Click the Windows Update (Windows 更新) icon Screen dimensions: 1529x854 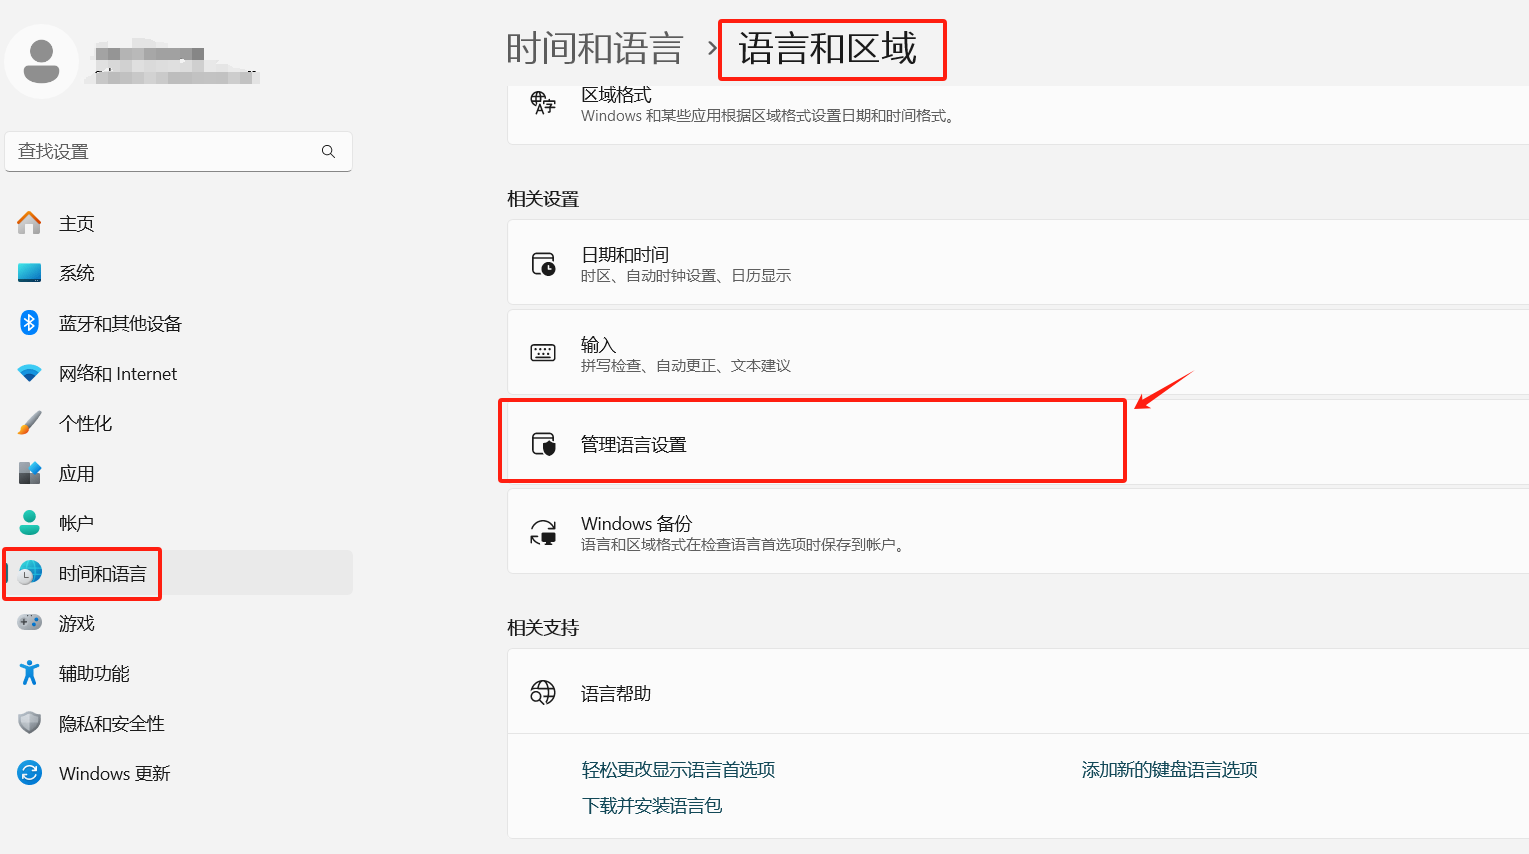pyautogui.click(x=30, y=773)
